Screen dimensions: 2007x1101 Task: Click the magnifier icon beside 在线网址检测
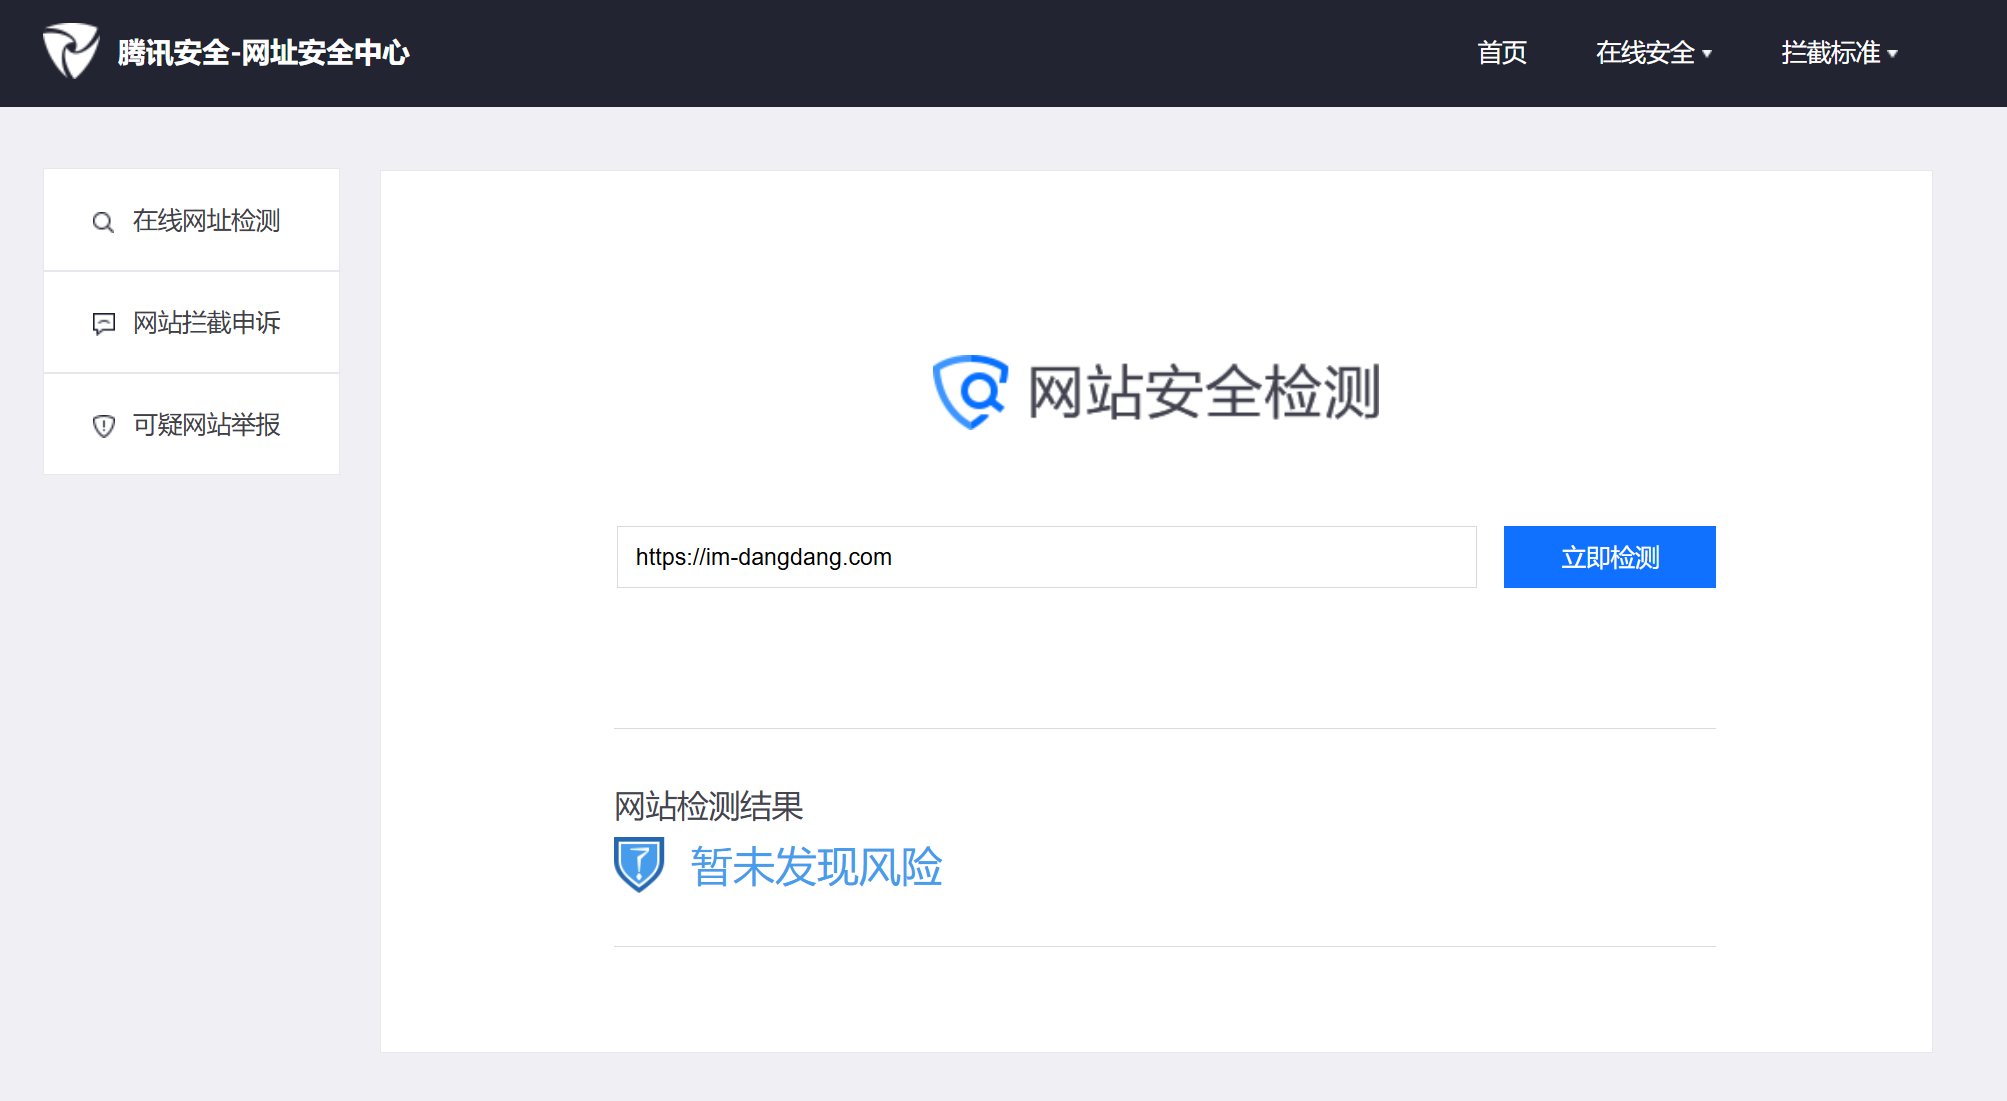tap(103, 222)
